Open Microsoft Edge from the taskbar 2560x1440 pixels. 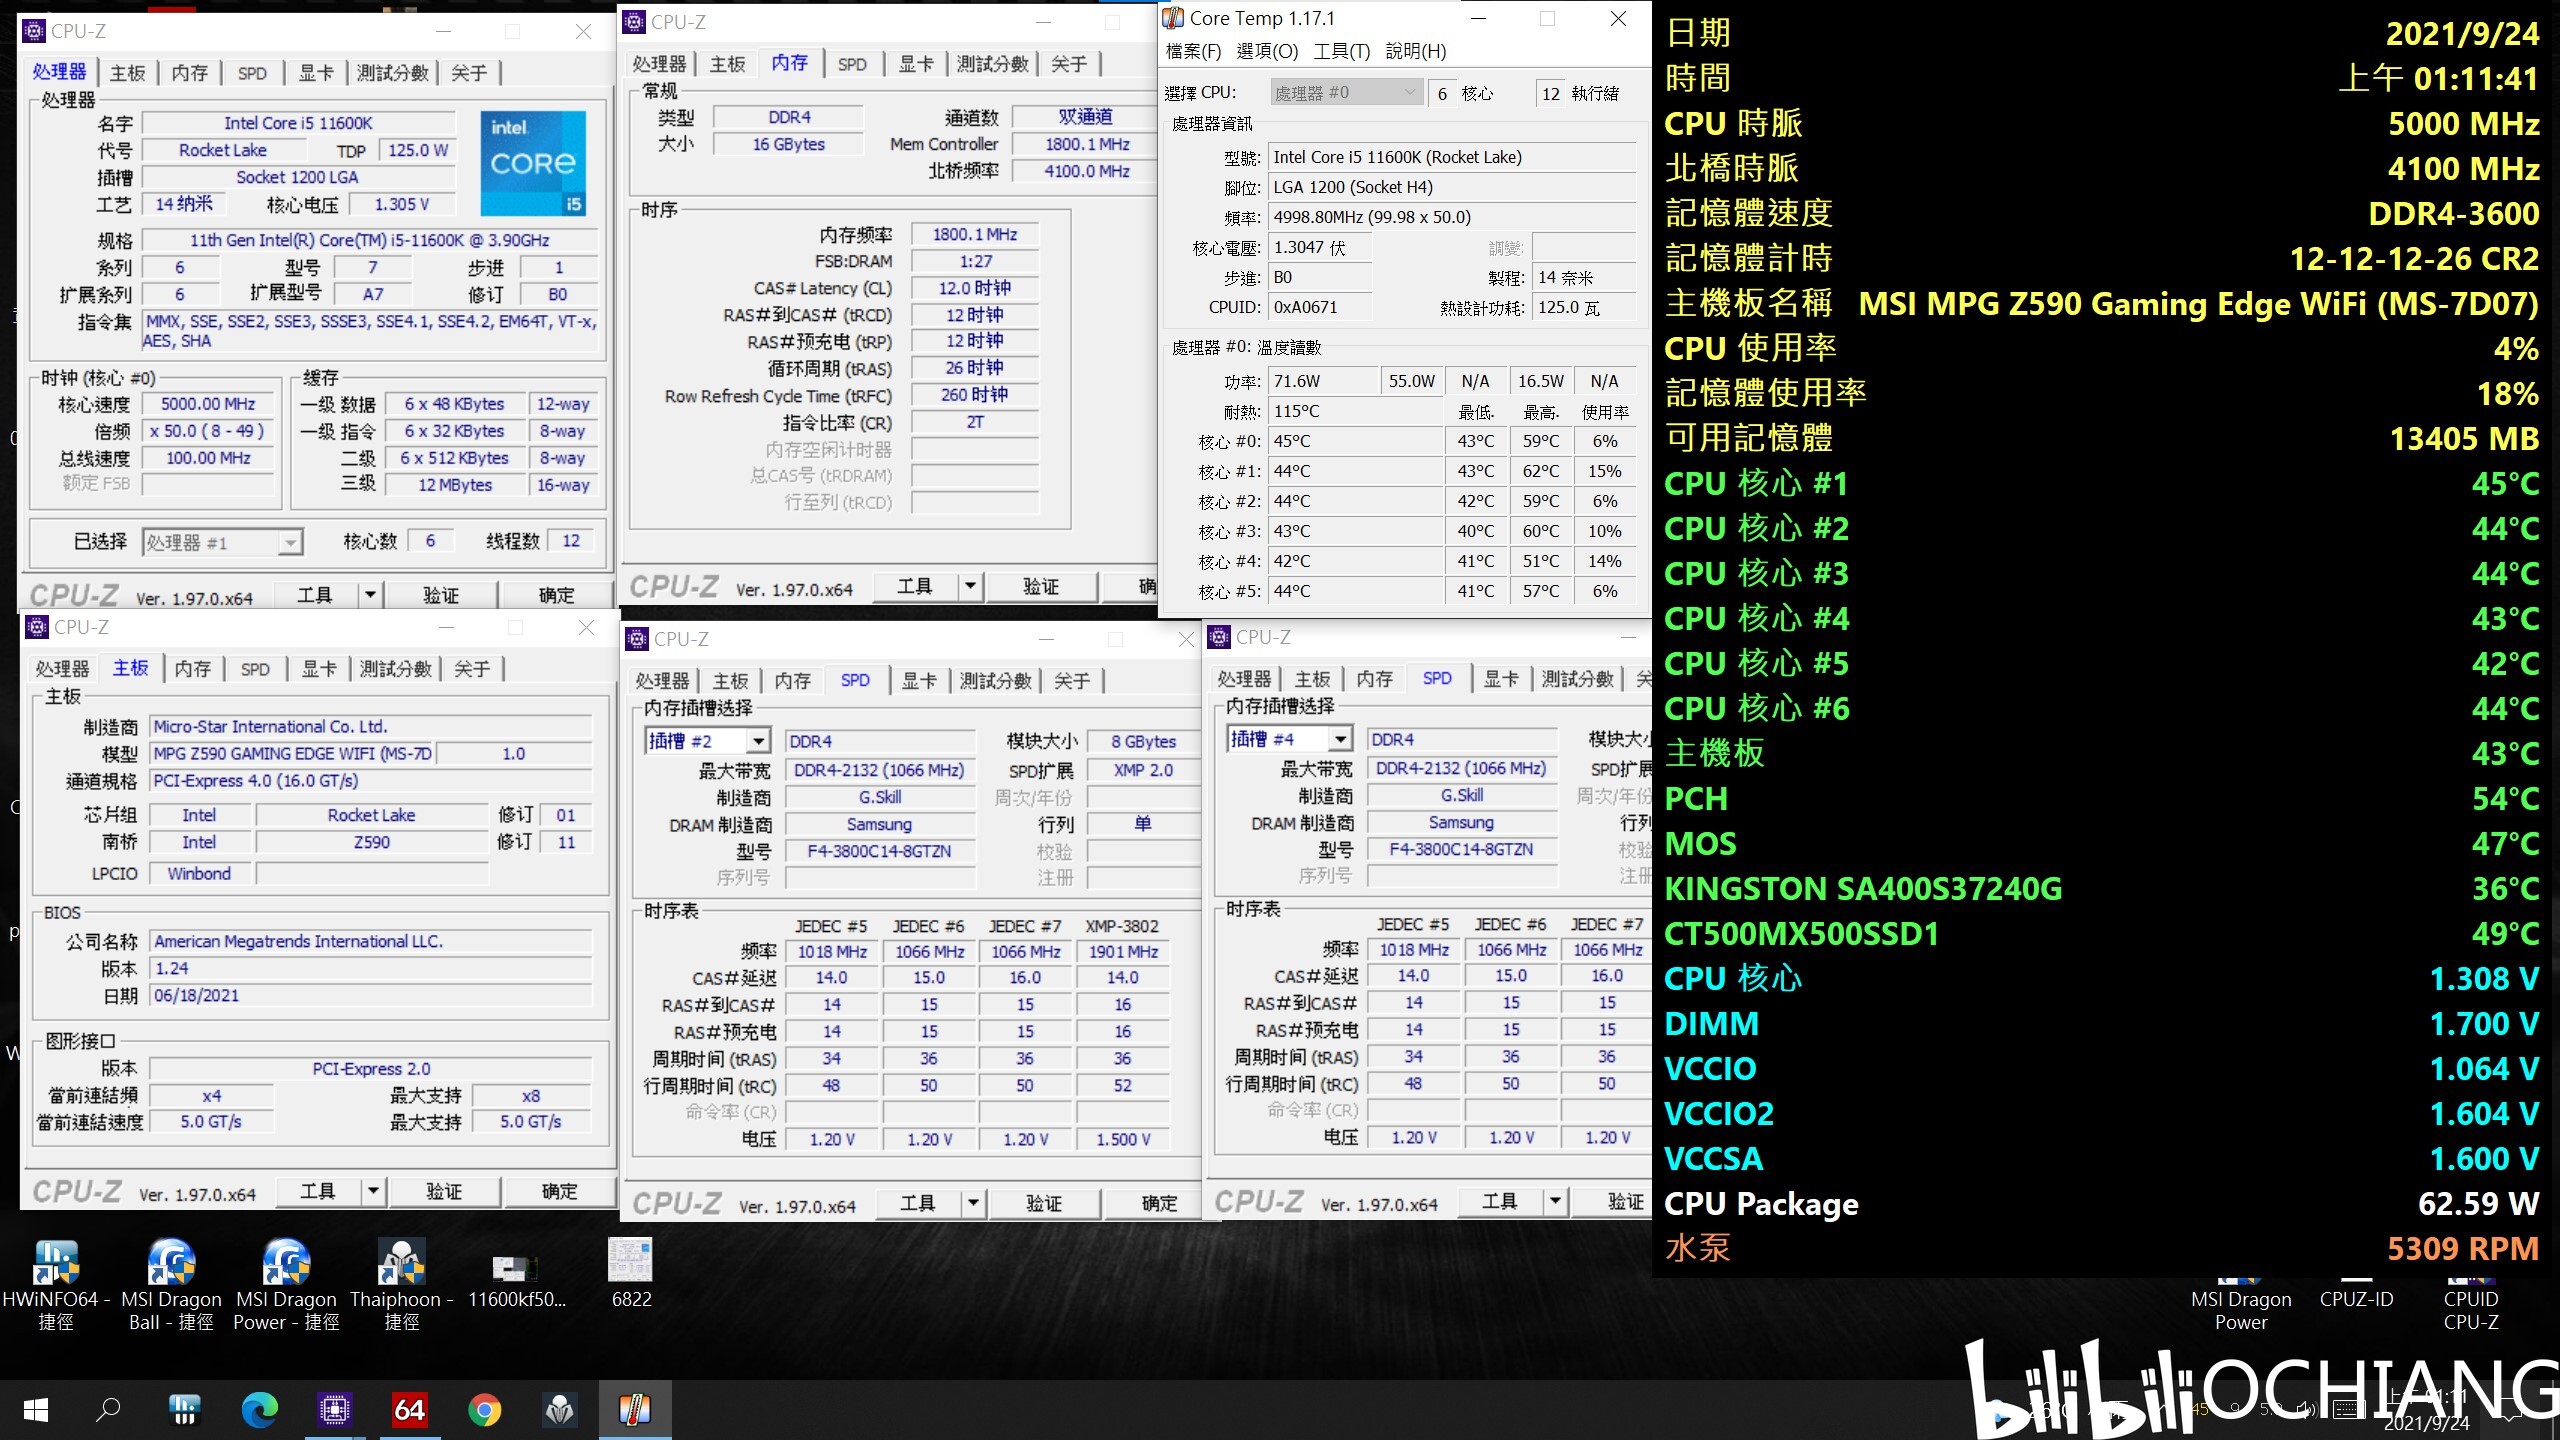click(x=260, y=1410)
